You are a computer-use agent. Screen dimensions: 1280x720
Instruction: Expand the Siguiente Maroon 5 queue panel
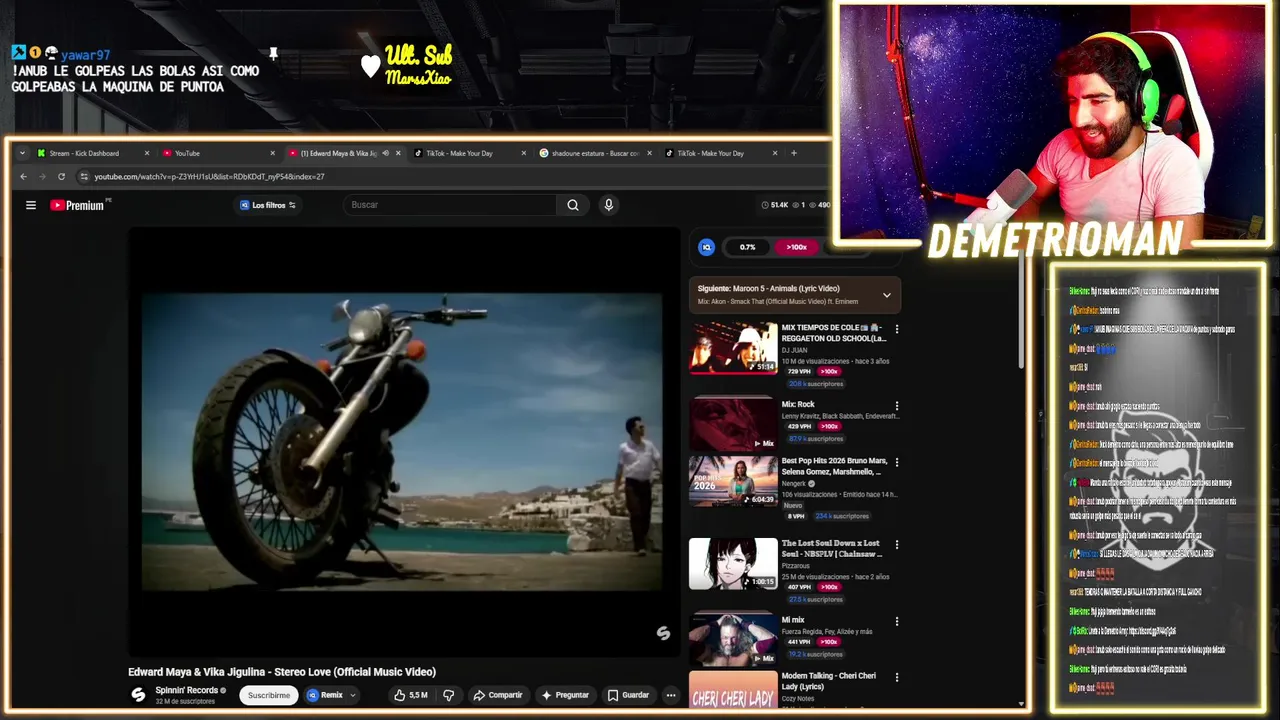click(x=886, y=295)
